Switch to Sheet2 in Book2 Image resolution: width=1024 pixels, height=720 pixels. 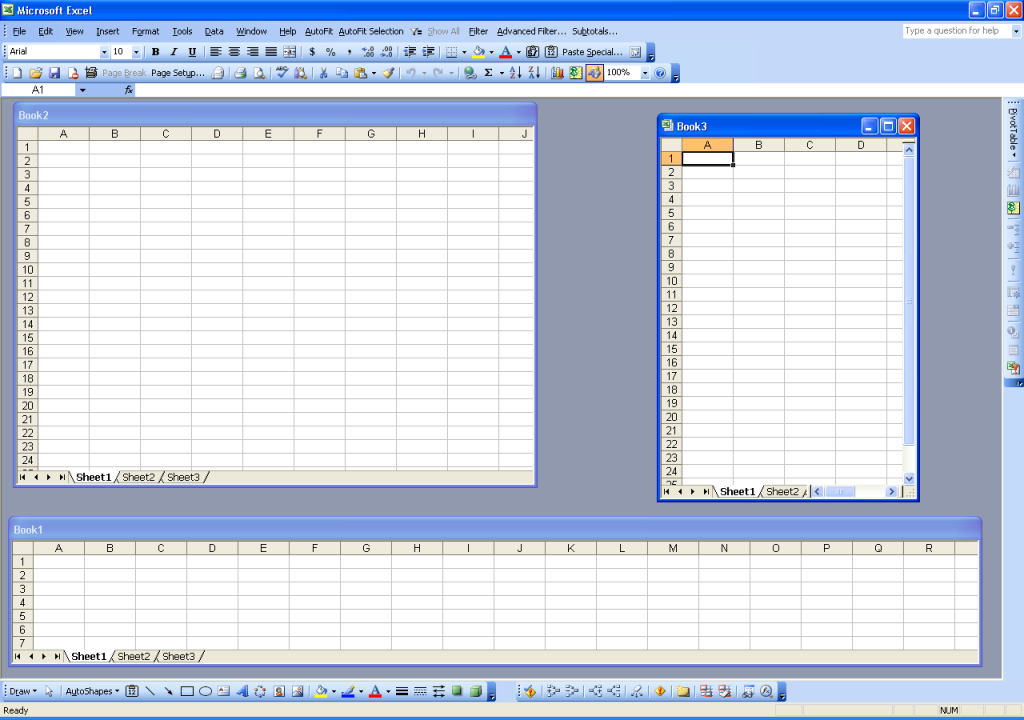point(138,478)
